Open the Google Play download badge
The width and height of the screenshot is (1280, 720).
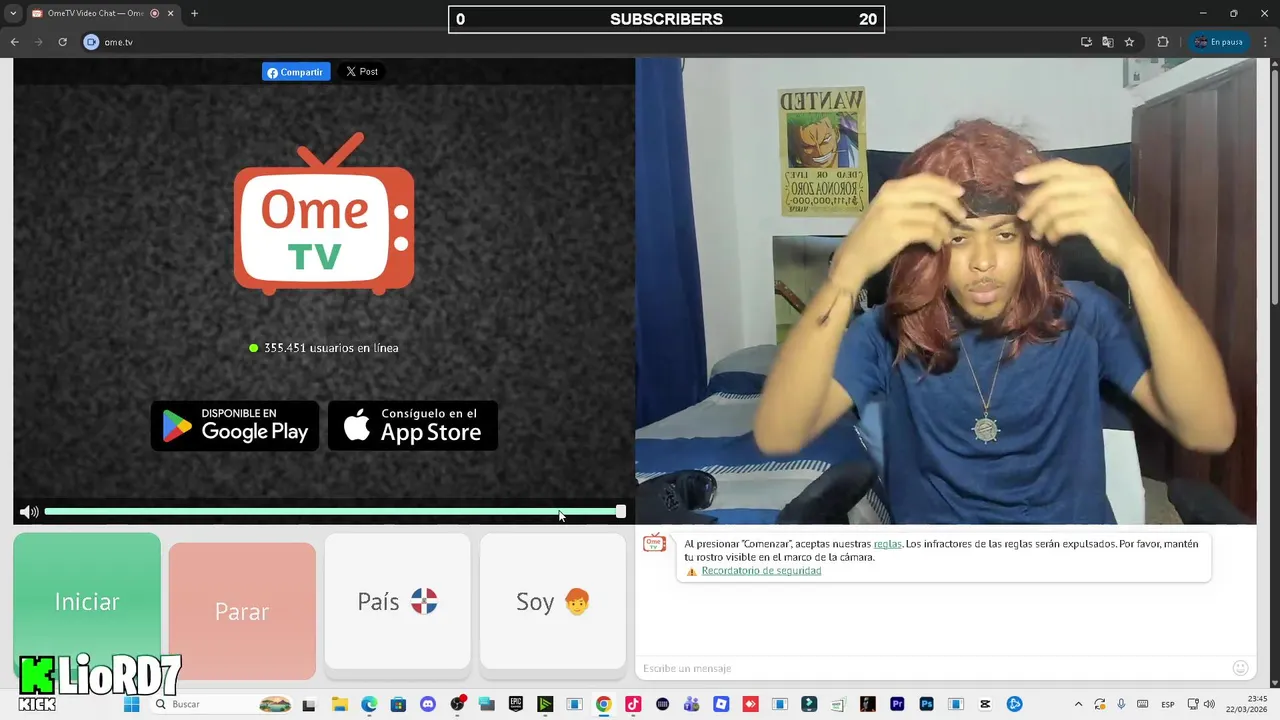(235, 426)
